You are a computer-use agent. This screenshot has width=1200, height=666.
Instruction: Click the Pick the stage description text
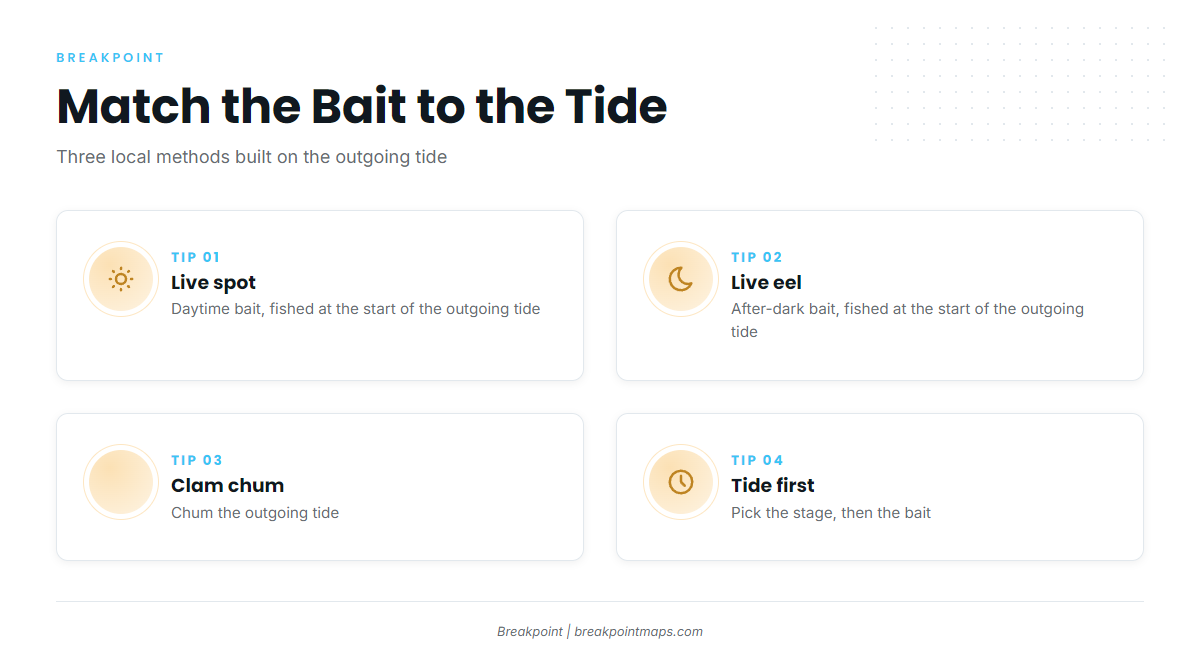pos(831,513)
